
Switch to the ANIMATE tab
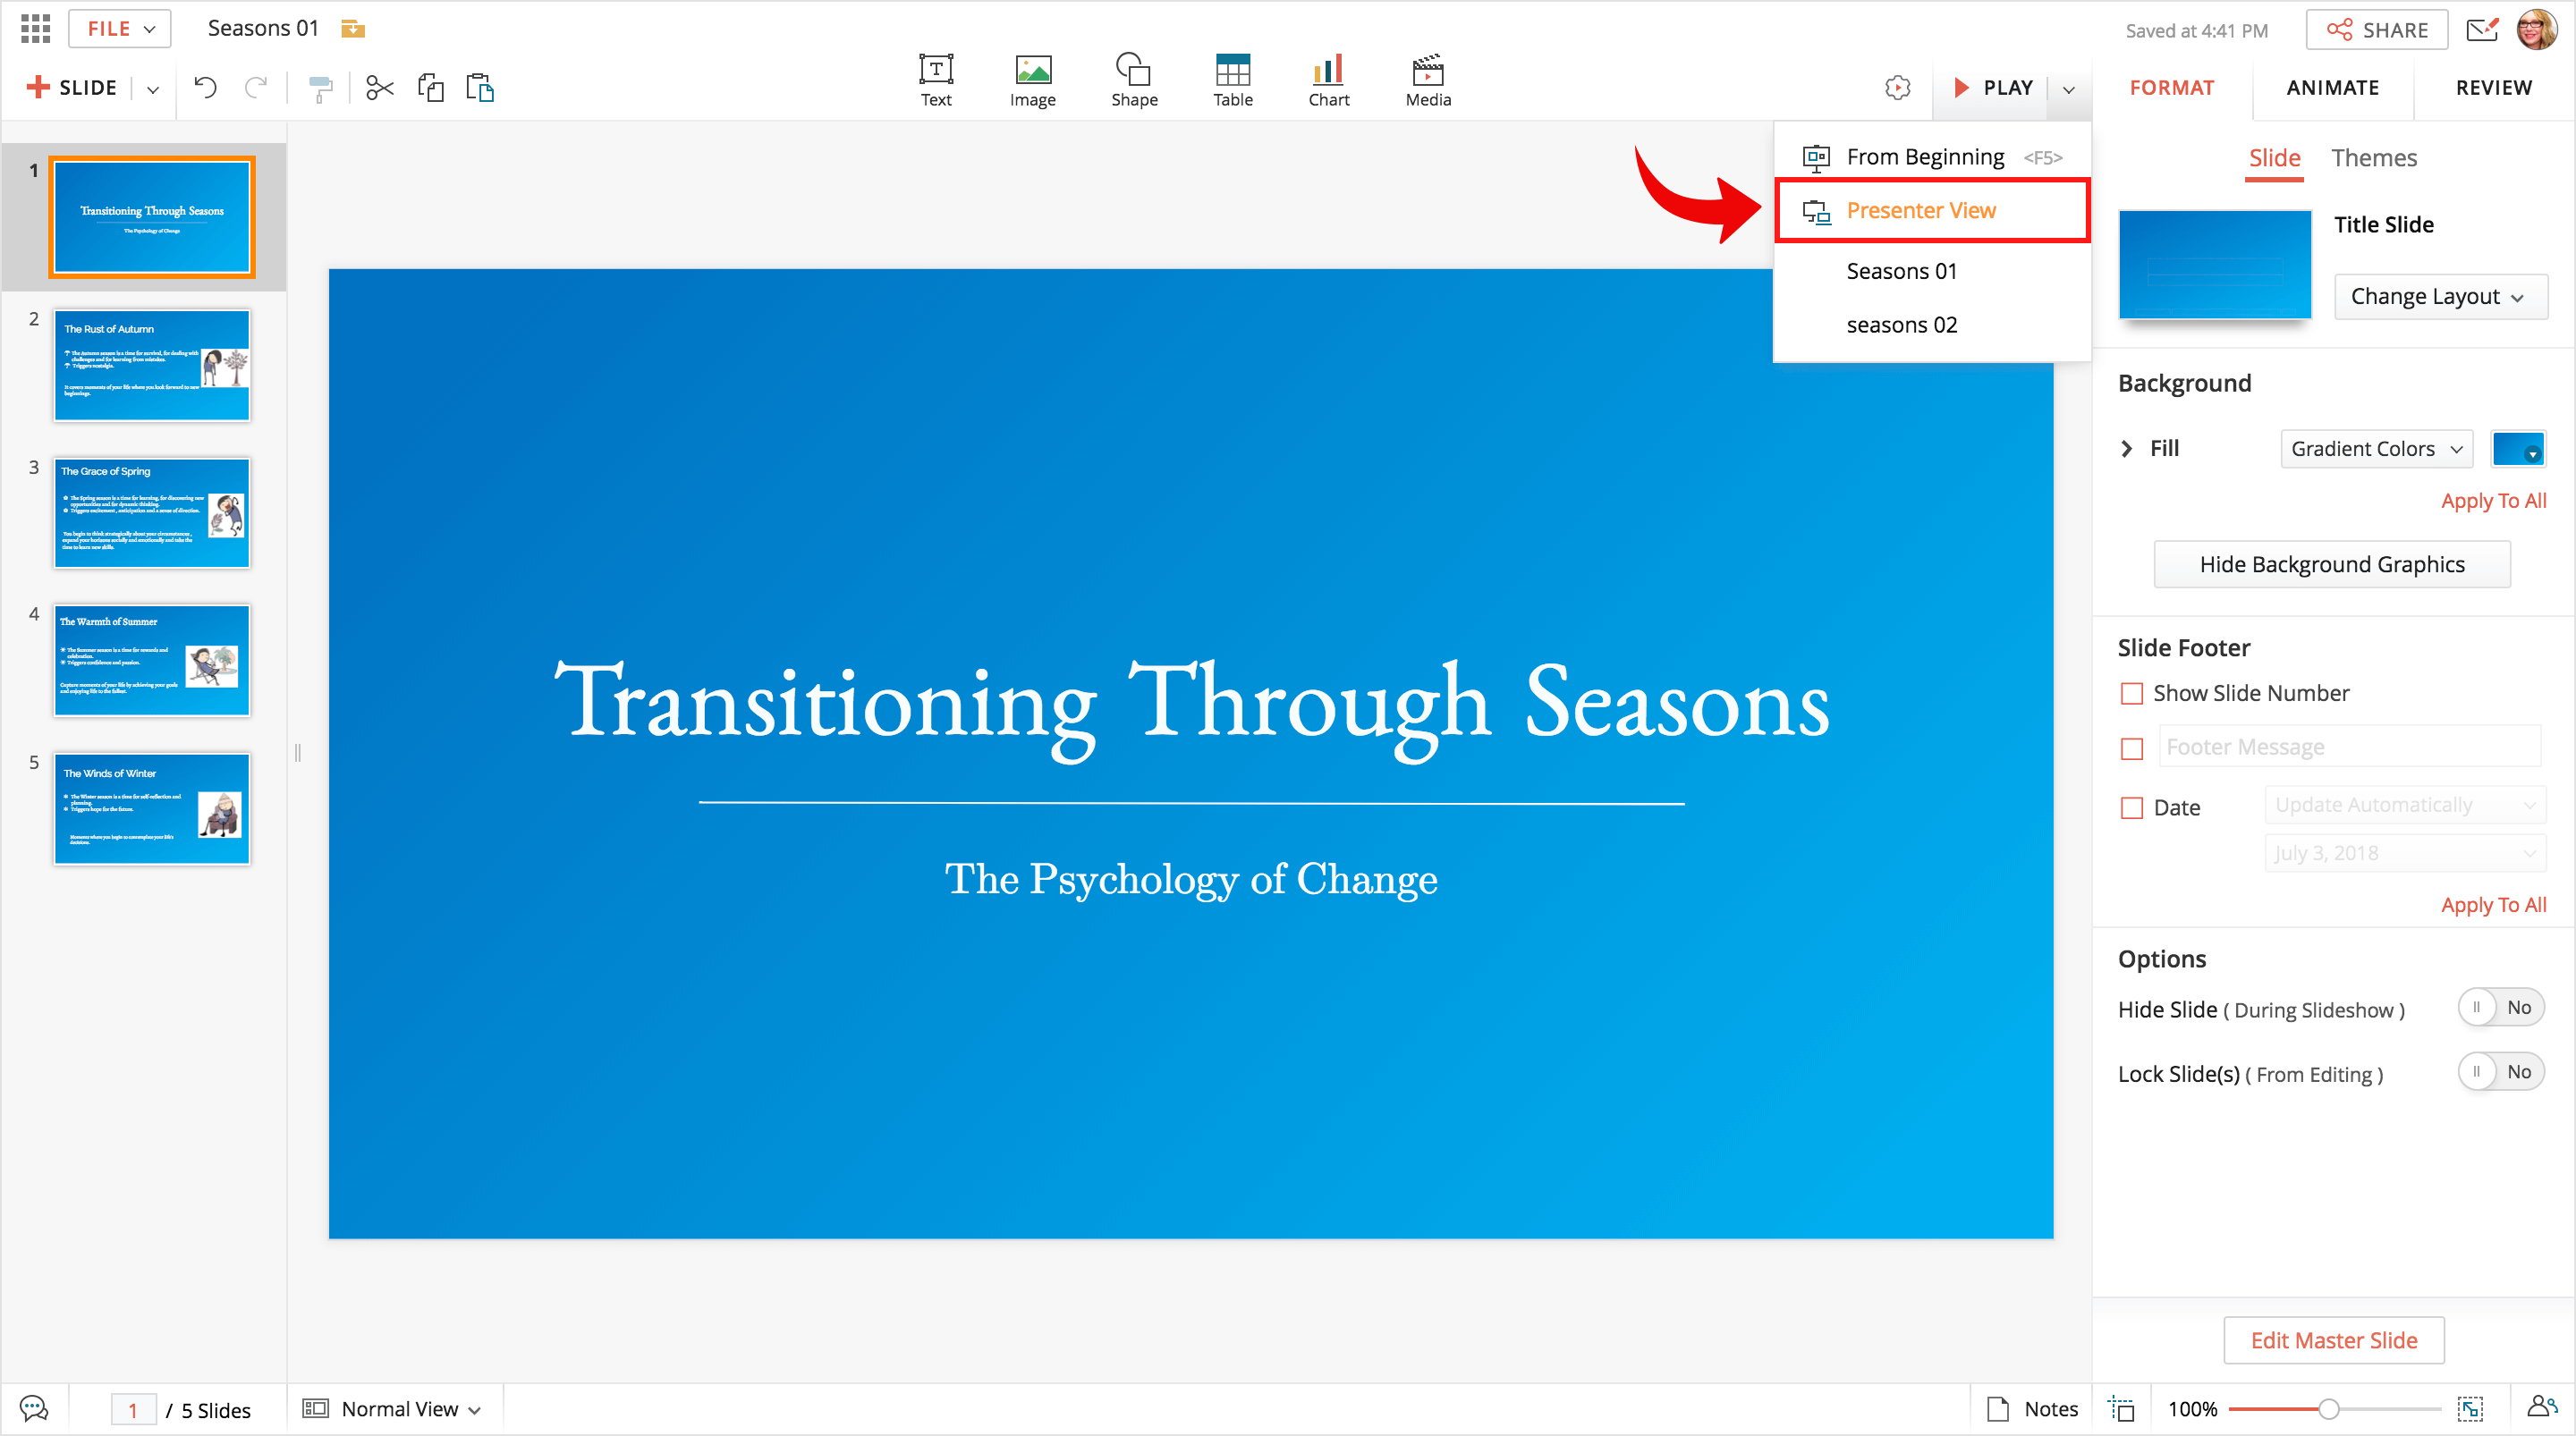coord(2332,88)
